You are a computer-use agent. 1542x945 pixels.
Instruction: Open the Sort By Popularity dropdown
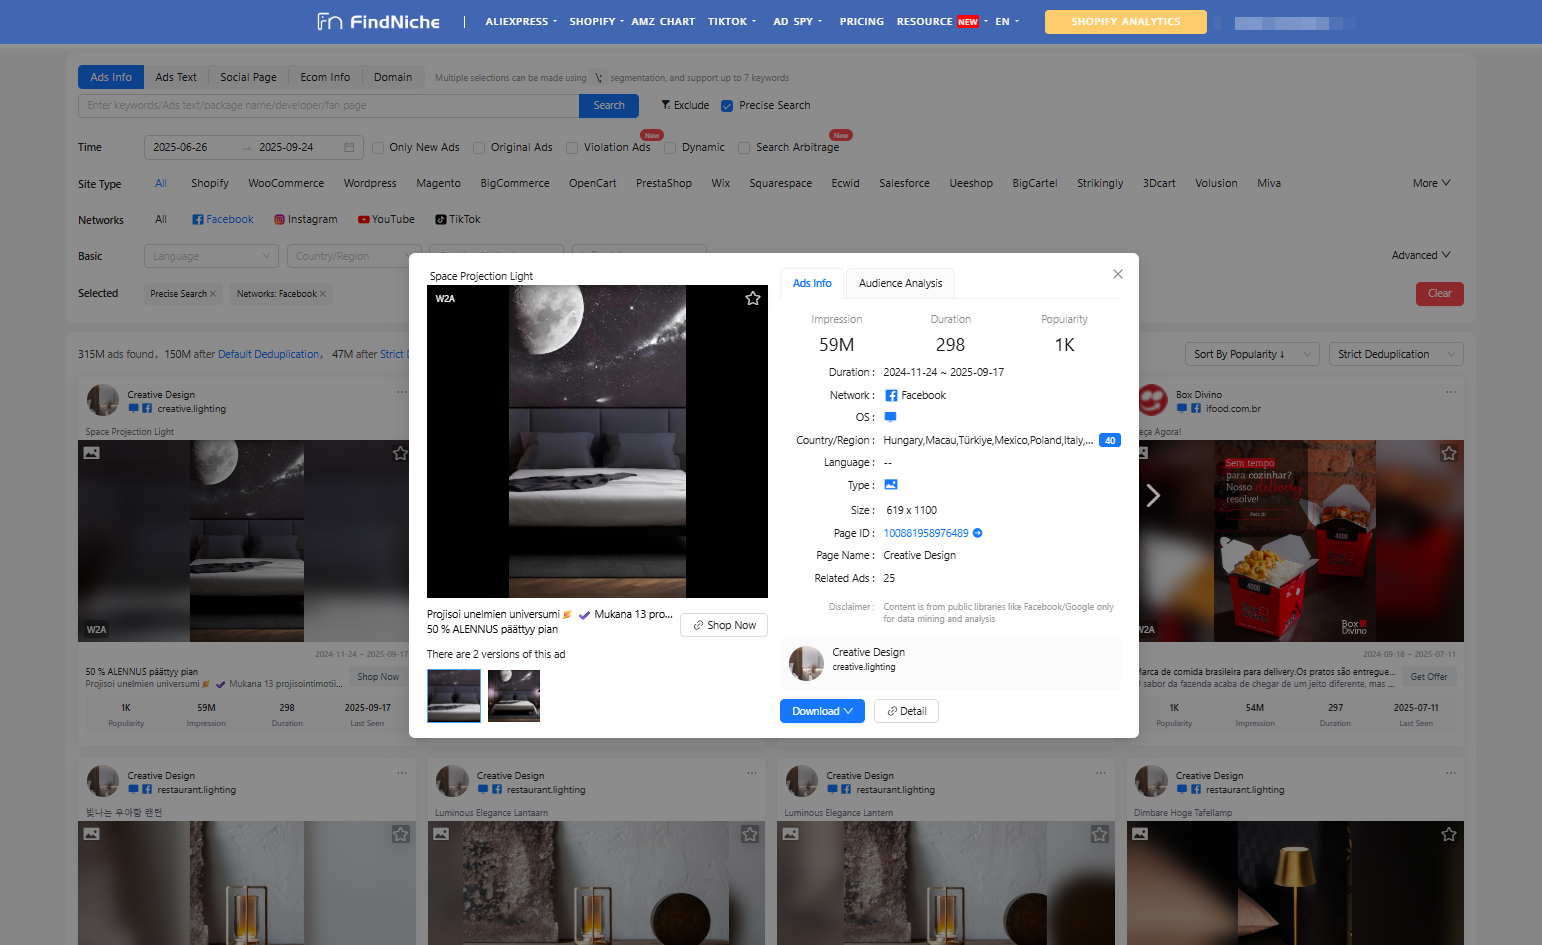[1251, 353]
